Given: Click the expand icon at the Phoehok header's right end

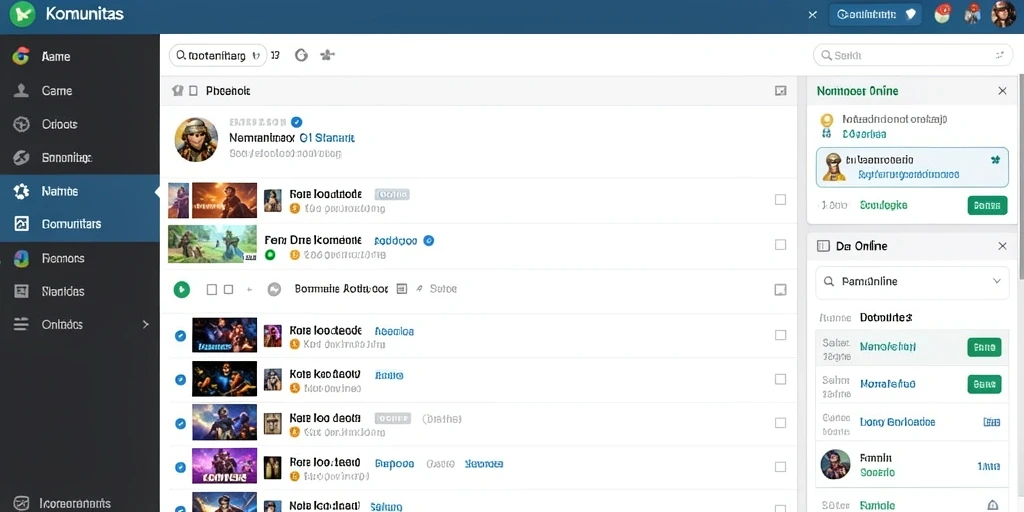Looking at the screenshot, I should click(x=780, y=91).
